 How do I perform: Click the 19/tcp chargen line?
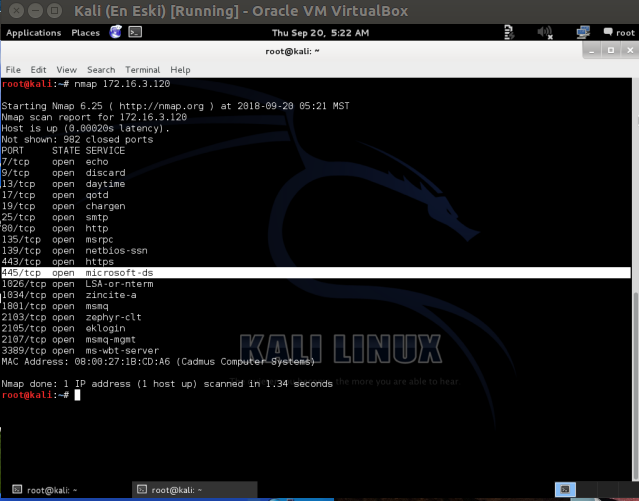(x=63, y=206)
